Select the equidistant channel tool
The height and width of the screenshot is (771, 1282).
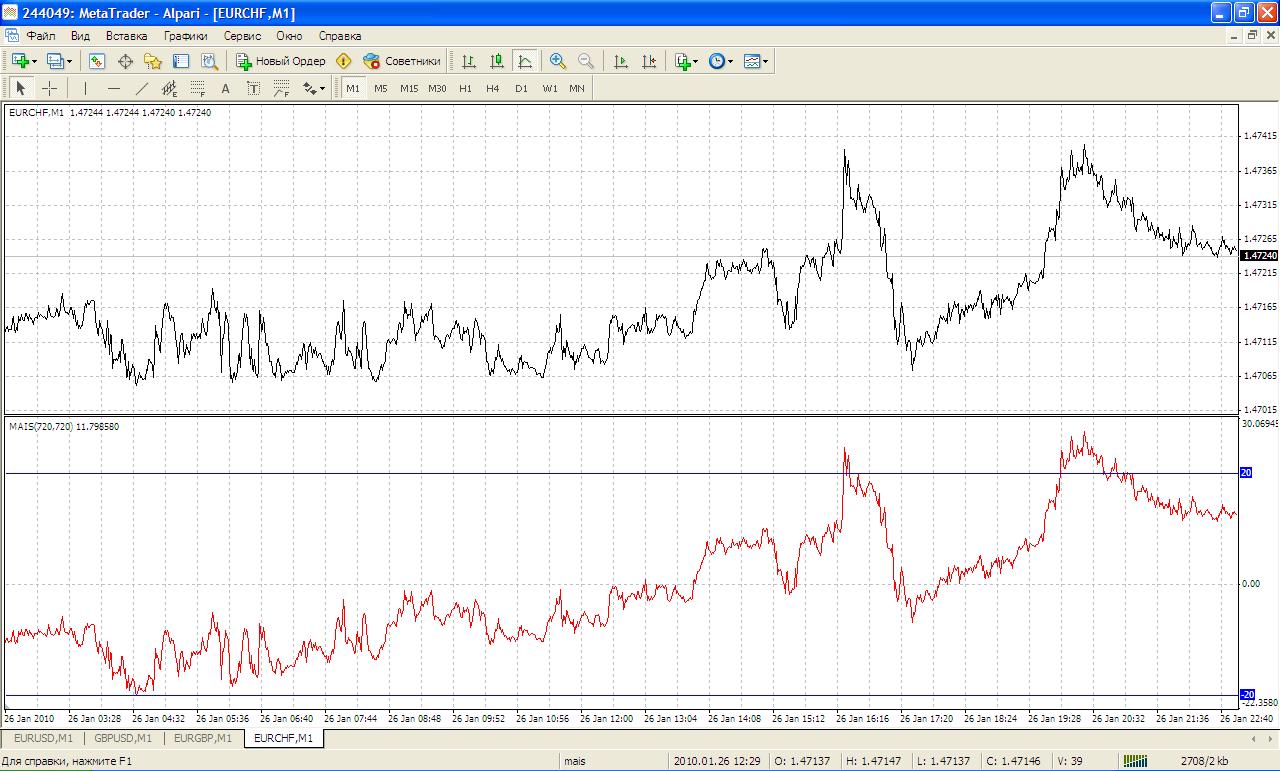[170, 88]
